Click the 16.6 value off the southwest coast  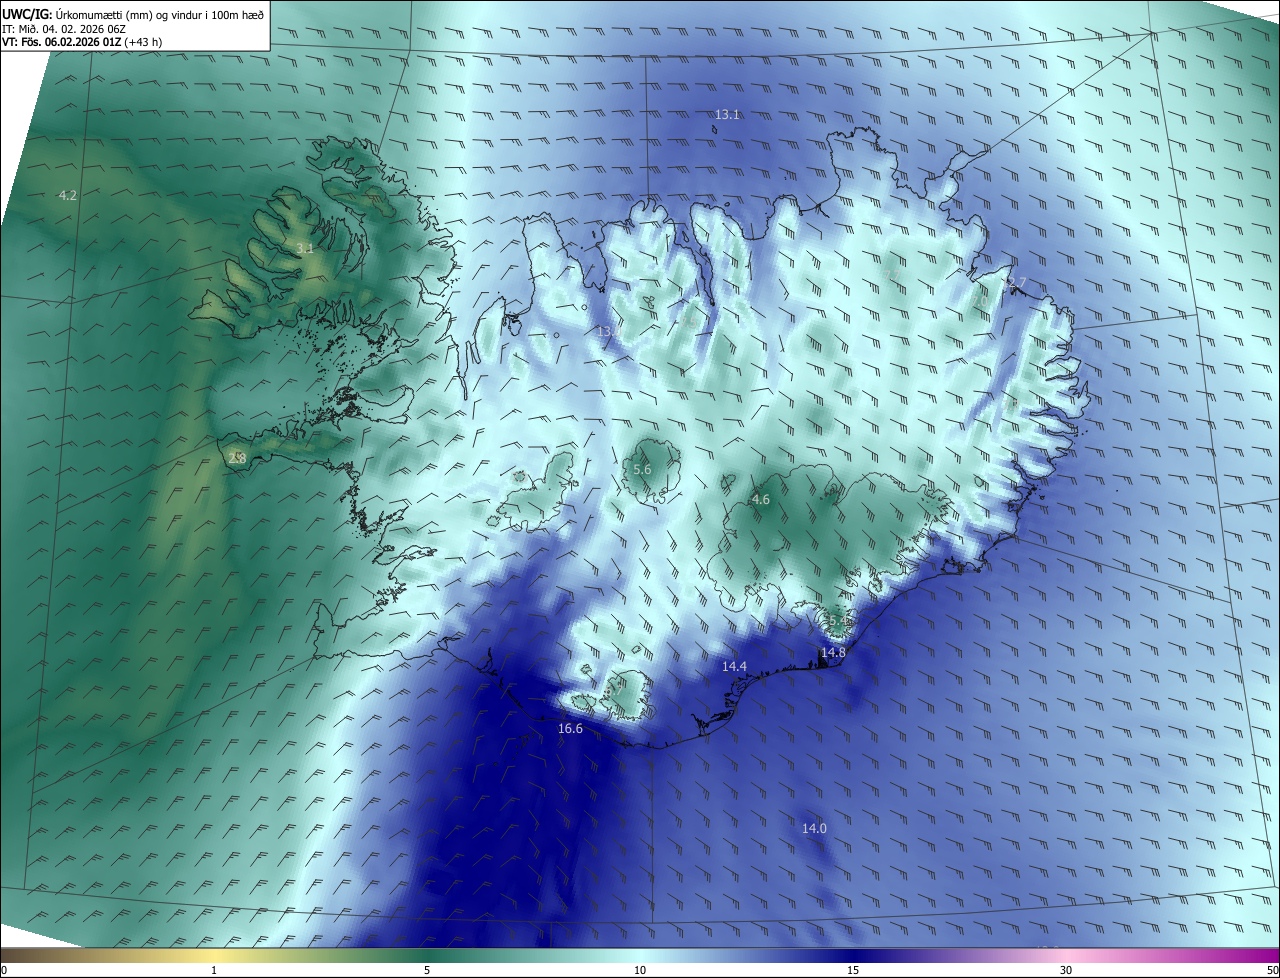570,730
